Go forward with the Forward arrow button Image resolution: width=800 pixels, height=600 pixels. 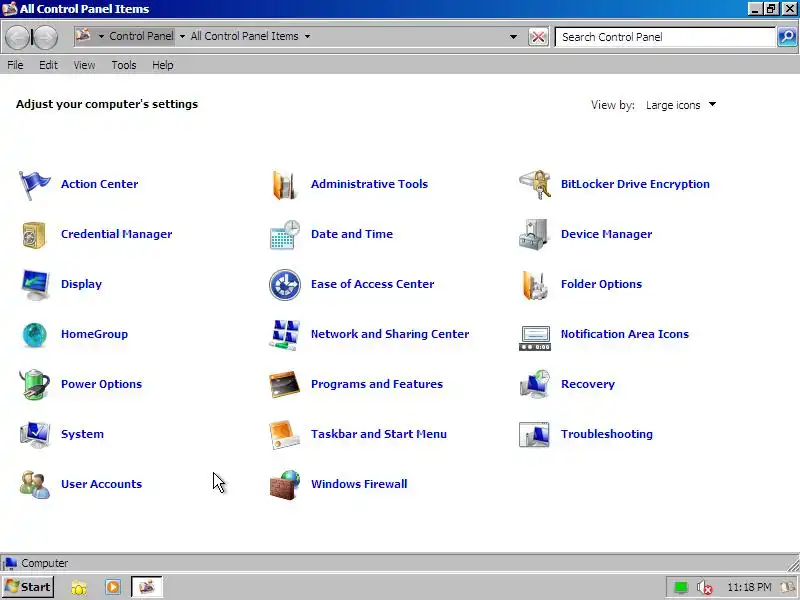click(46, 37)
